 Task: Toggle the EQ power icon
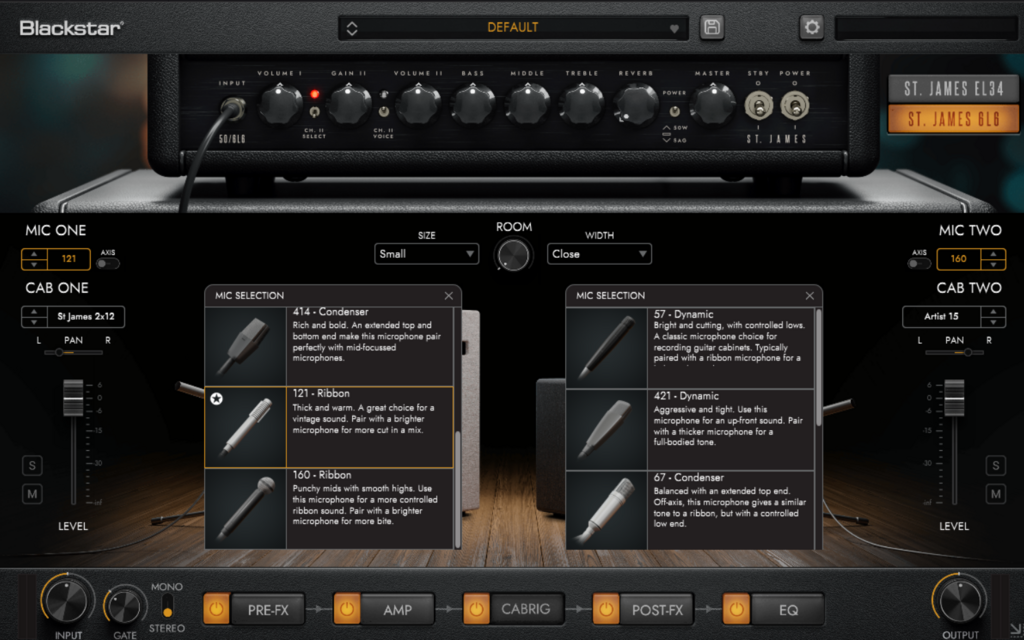click(x=736, y=608)
